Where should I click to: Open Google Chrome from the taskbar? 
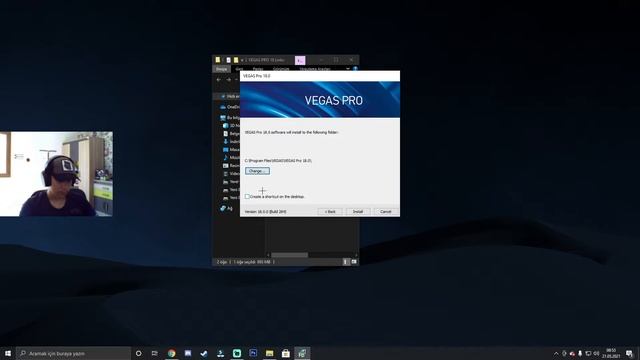pyautogui.click(x=171, y=353)
